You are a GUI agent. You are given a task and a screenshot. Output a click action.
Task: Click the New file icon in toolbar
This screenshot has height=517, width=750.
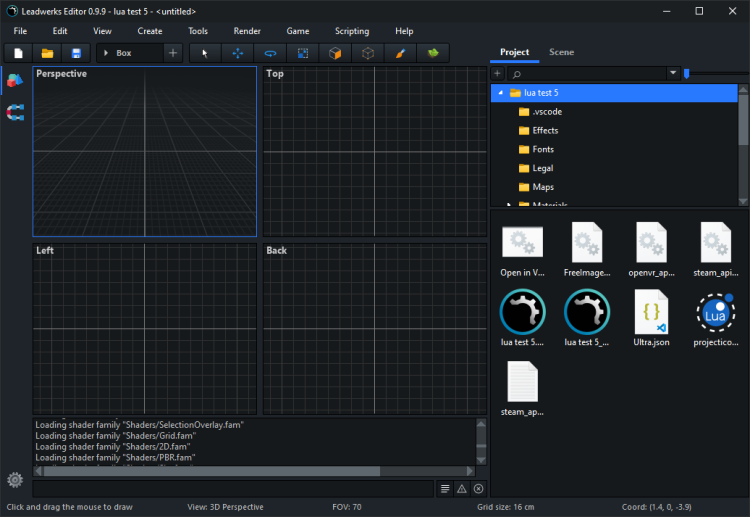click(18, 53)
